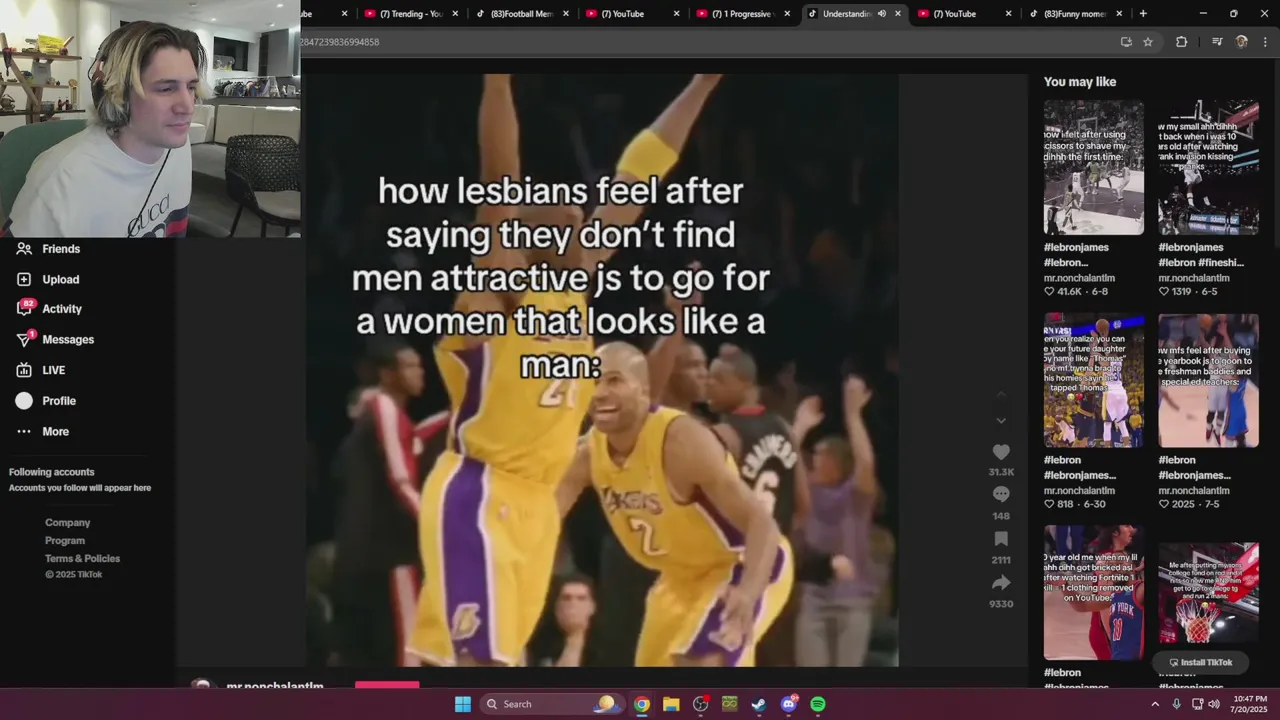
Task: Open Chrome from the taskbar
Action: pyautogui.click(x=642, y=704)
